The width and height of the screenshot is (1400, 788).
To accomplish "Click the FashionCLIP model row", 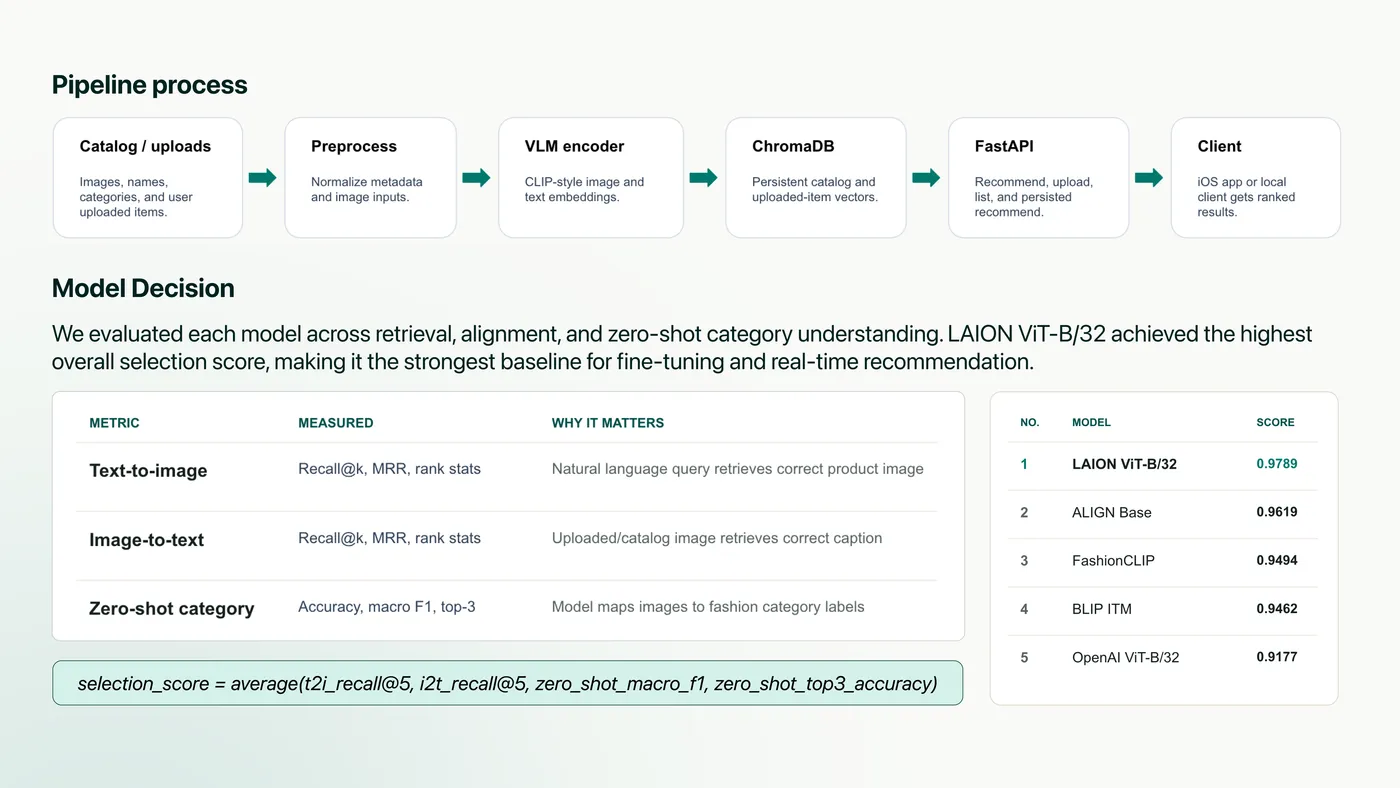I will click(1163, 561).
